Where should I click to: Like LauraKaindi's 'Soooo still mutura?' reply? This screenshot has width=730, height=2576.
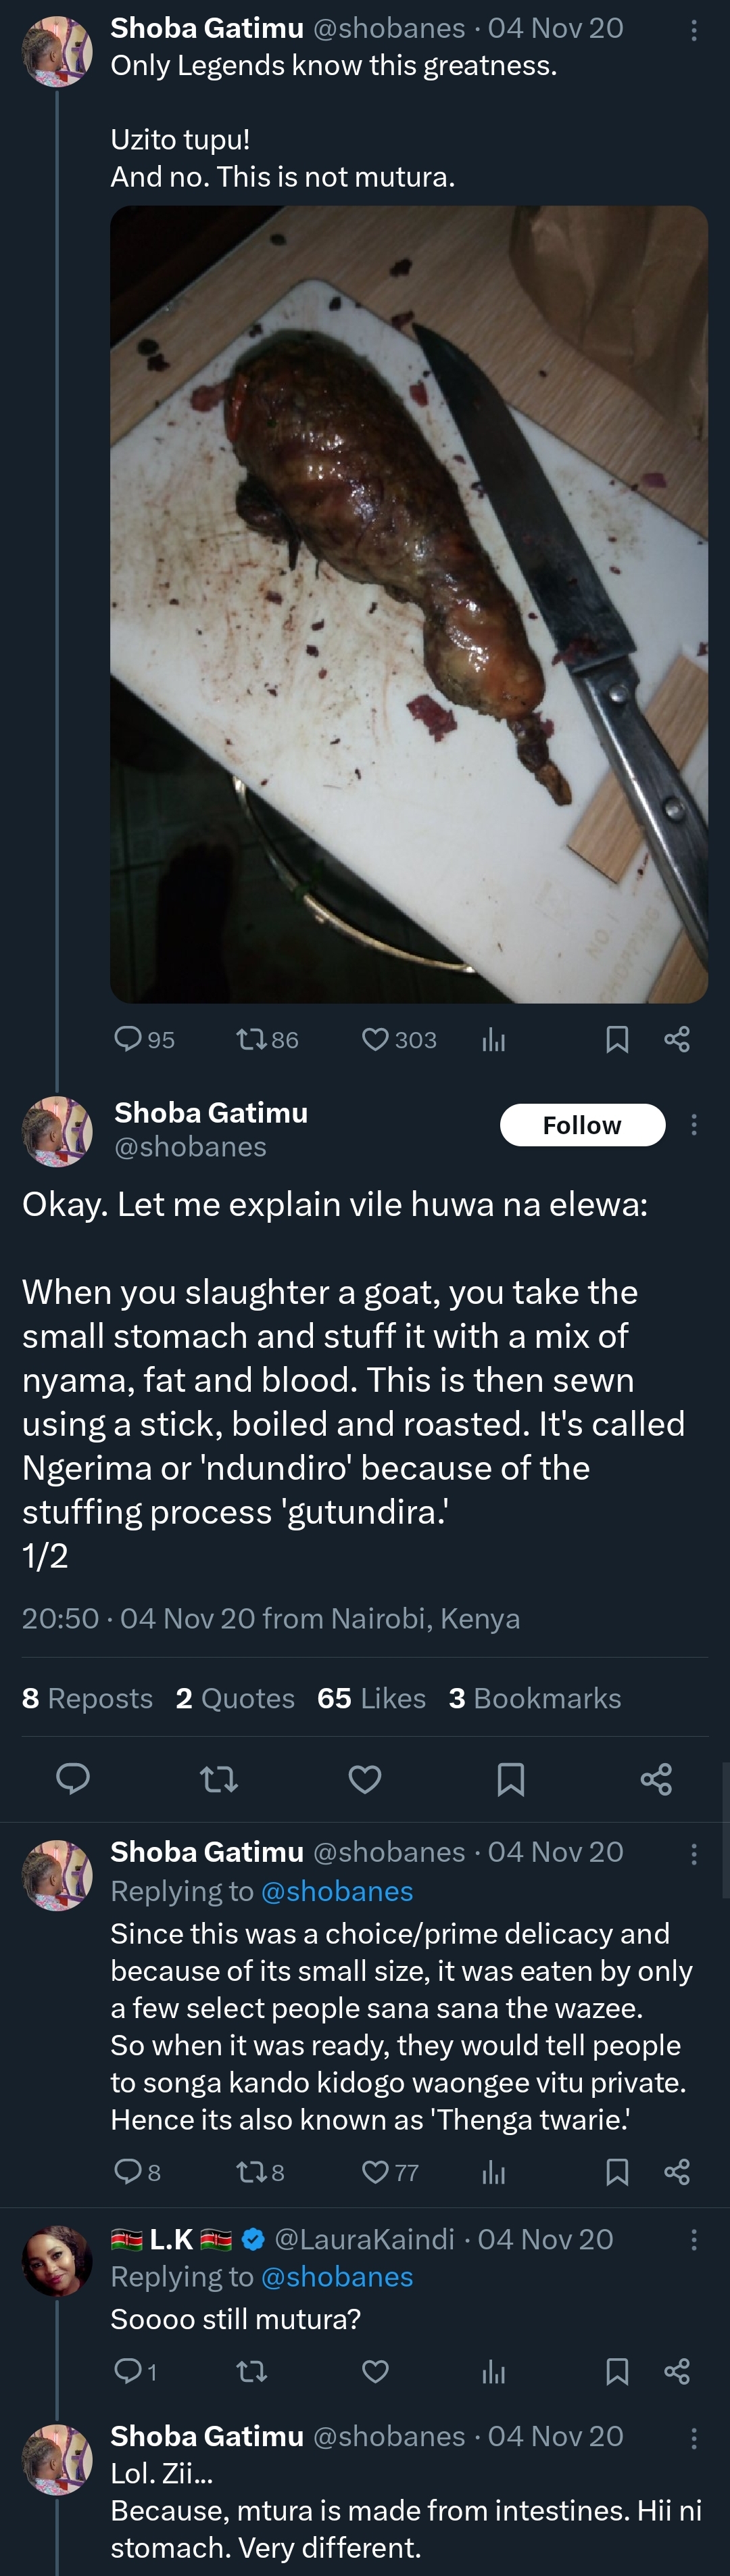pos(375,2371)
